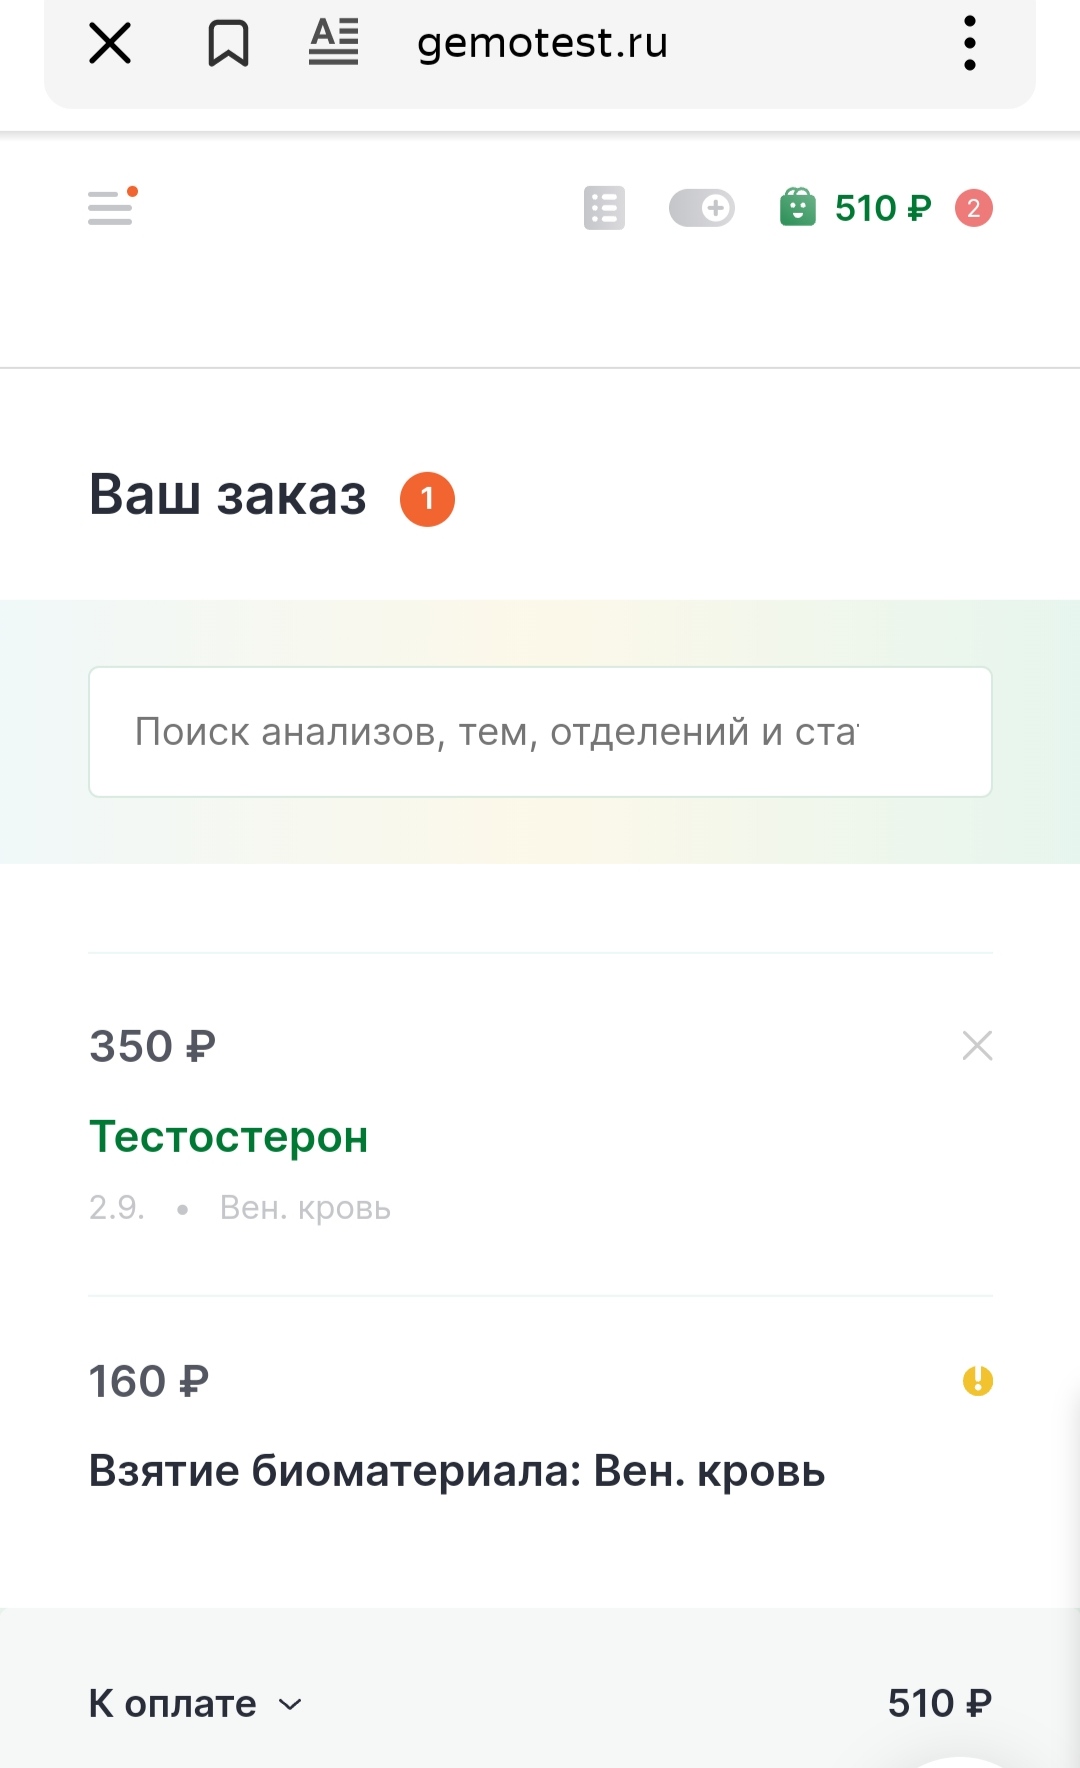Click the Ваш заказ heading
Viewport: 1080px width, 1768px height.
click(228, 496)
